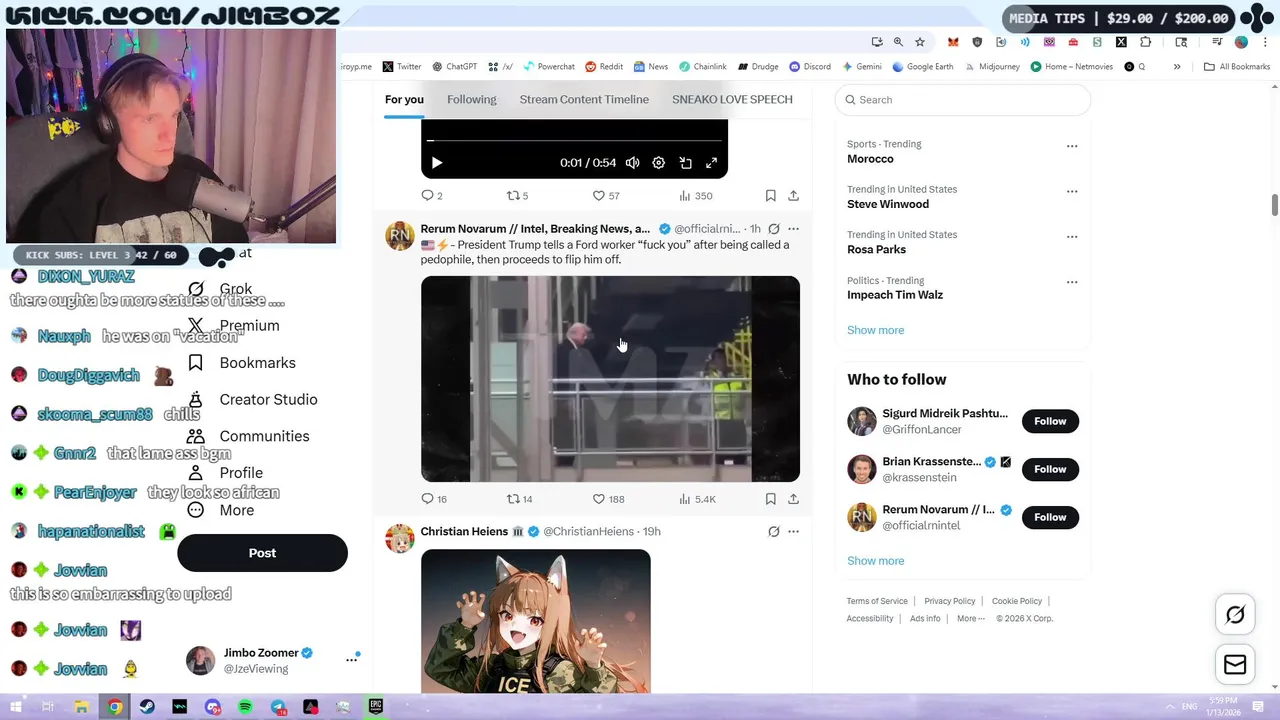Open Stream Content Timeline tab

point(584,100)
